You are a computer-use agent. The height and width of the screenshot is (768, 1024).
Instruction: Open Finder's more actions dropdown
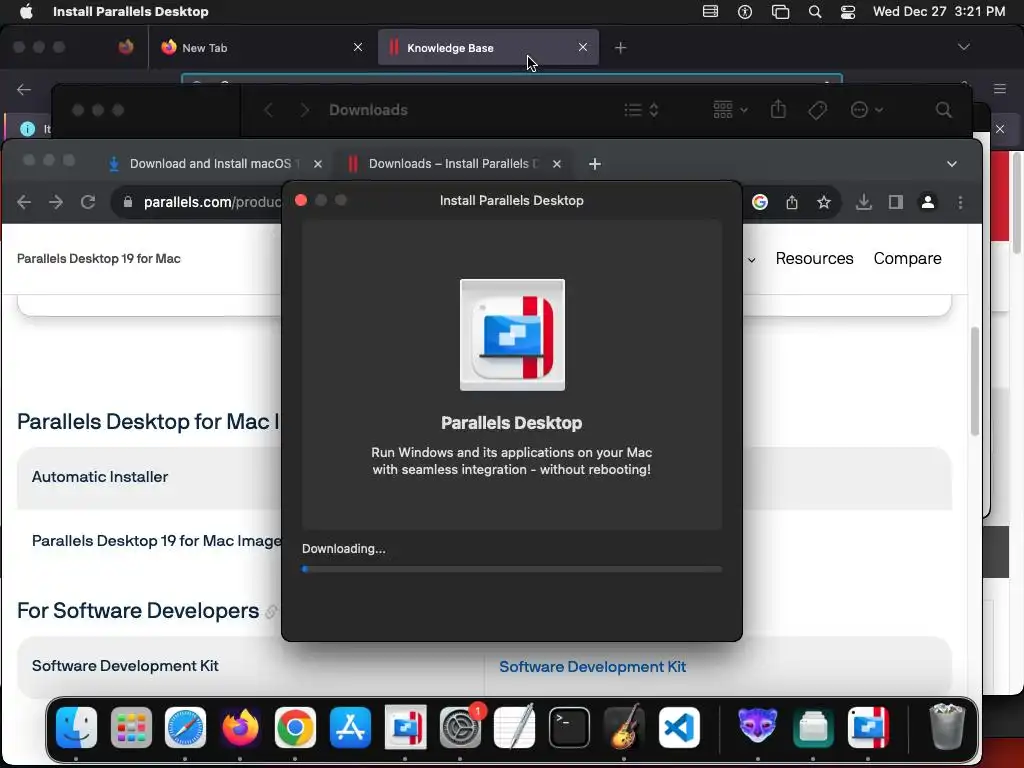click(867, 110)
